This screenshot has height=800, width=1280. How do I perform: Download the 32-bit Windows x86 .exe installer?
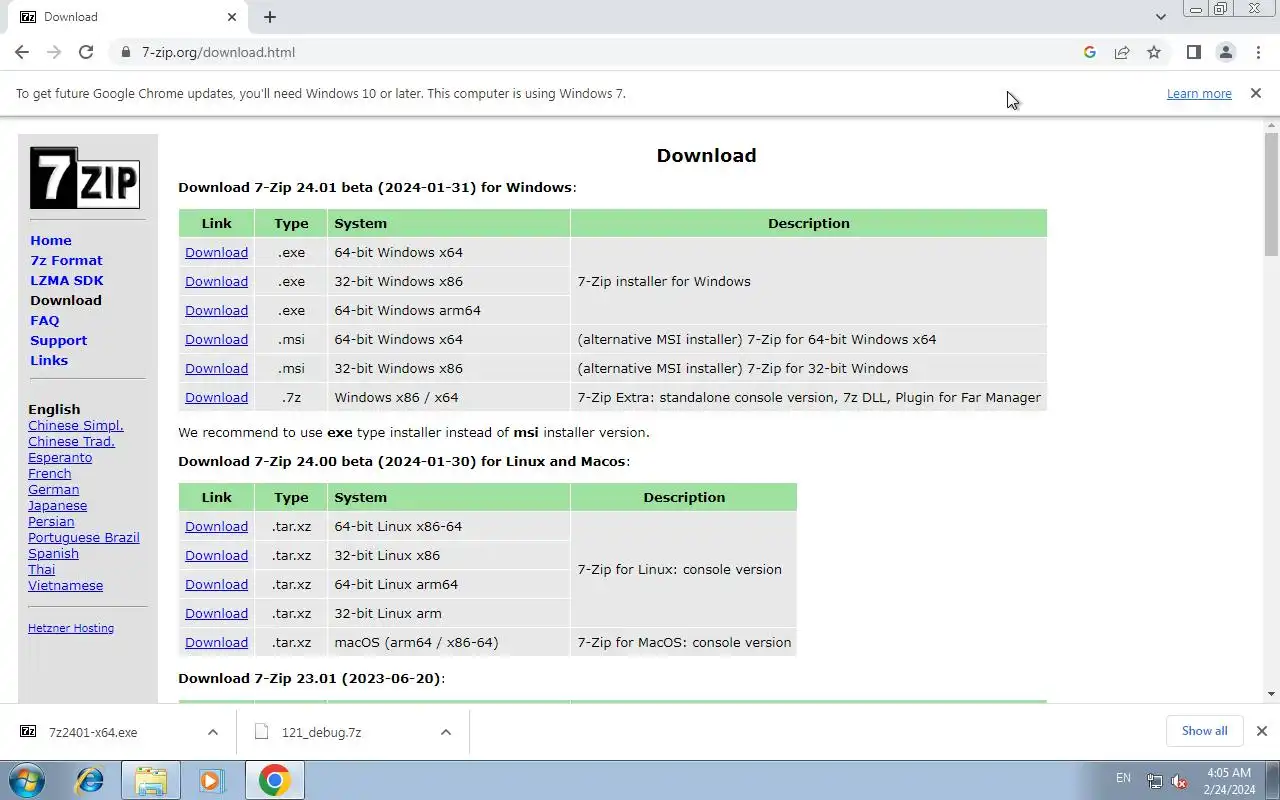point(216,281)
